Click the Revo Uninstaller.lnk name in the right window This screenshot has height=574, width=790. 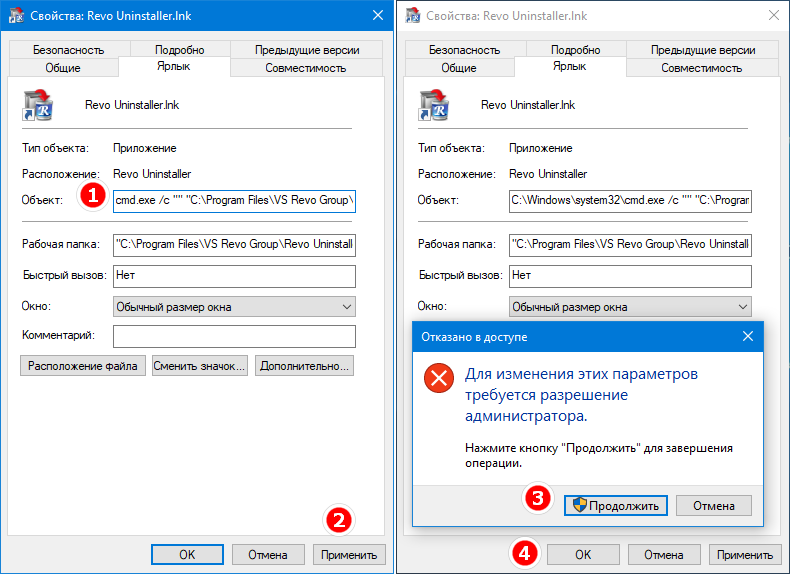528,105
